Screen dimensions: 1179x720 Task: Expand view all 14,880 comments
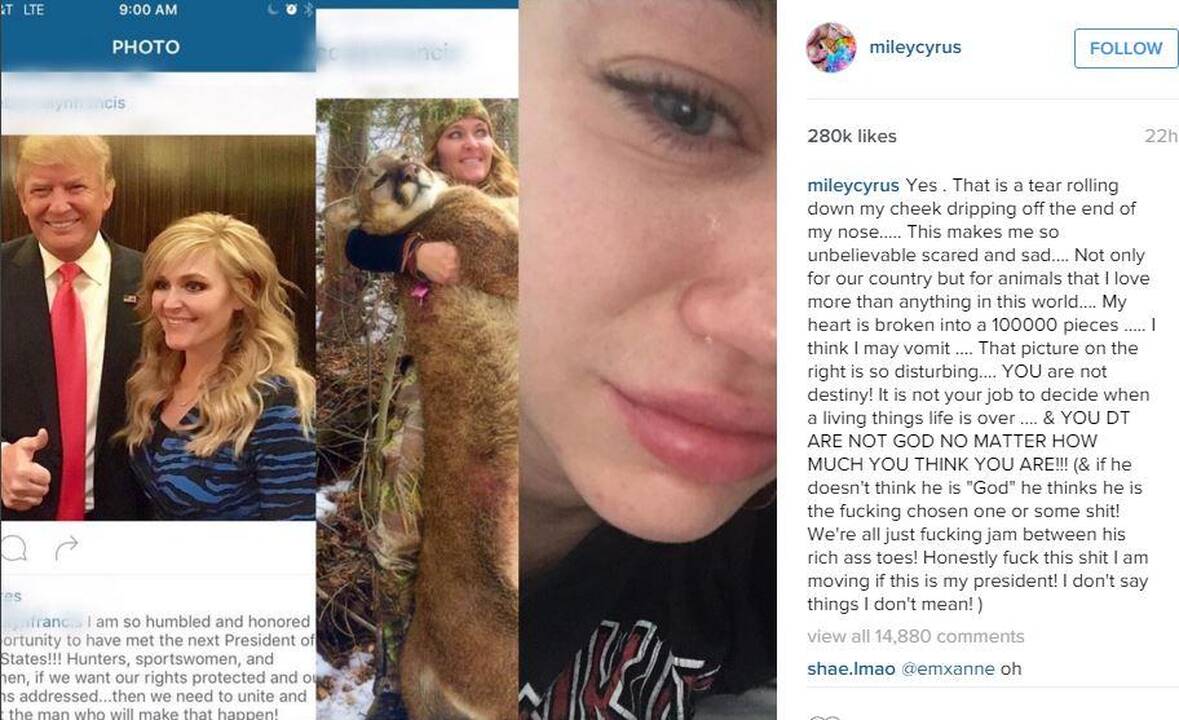[916, 637]
